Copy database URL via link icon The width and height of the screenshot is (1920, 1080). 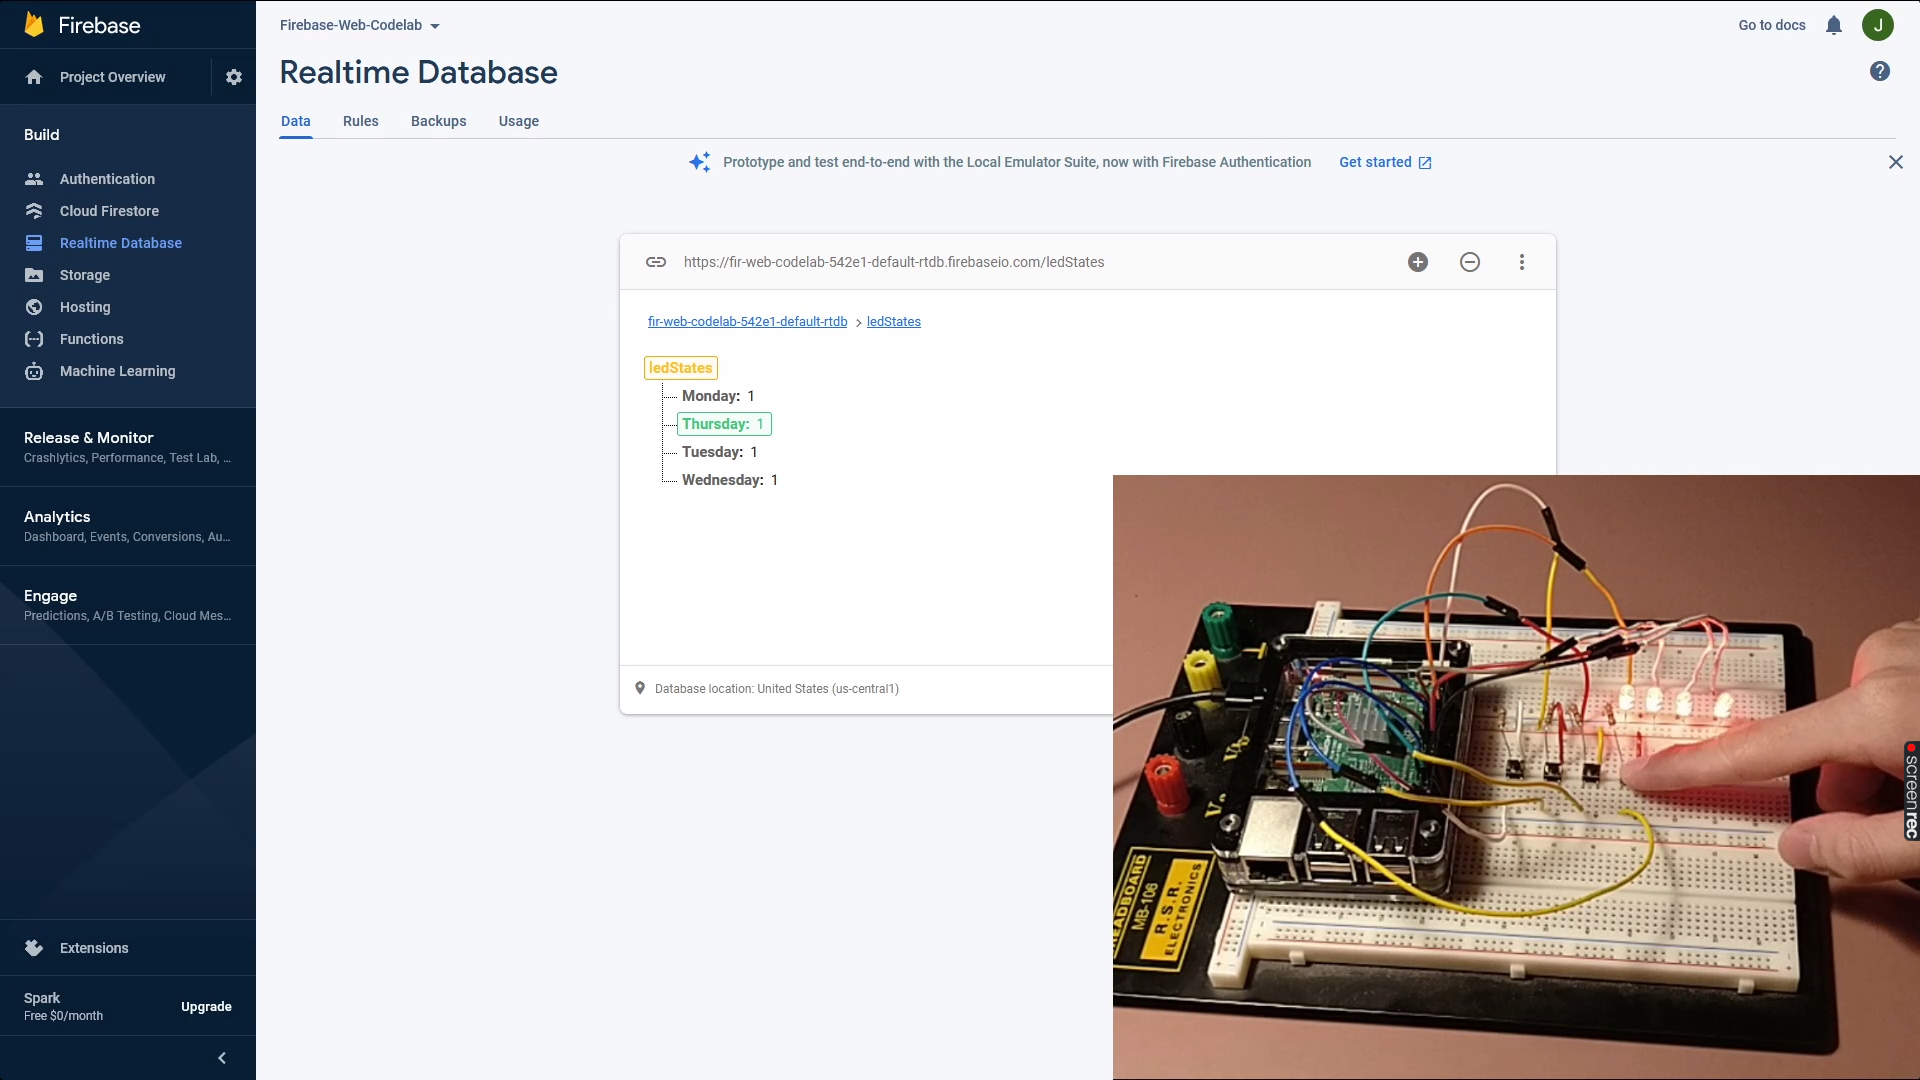click(656, 262)
